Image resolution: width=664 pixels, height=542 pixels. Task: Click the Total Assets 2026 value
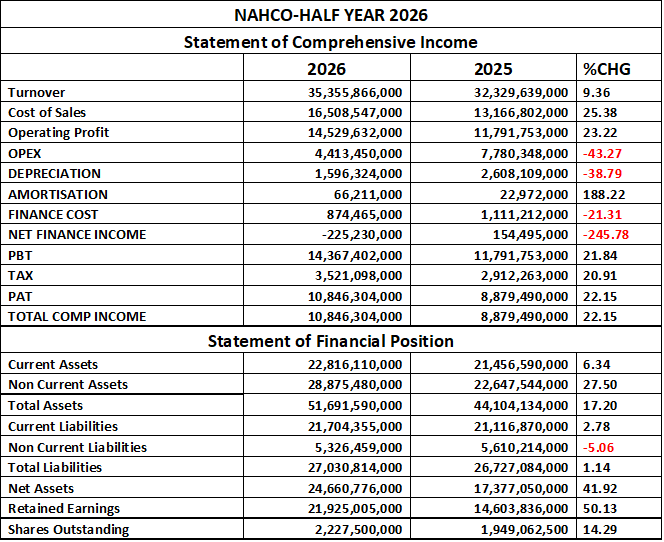pos(355,406)
